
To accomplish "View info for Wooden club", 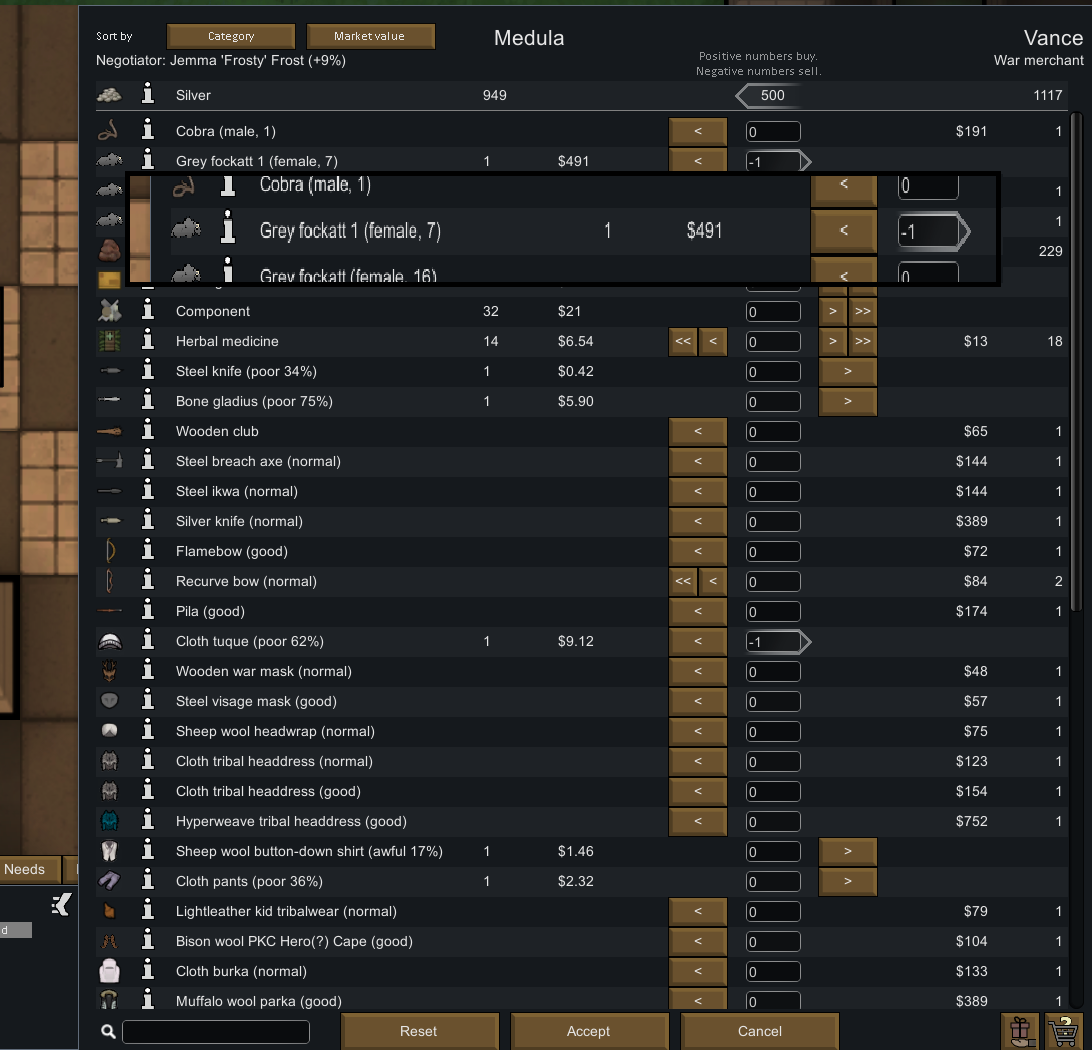I will (x=148, y=430).
